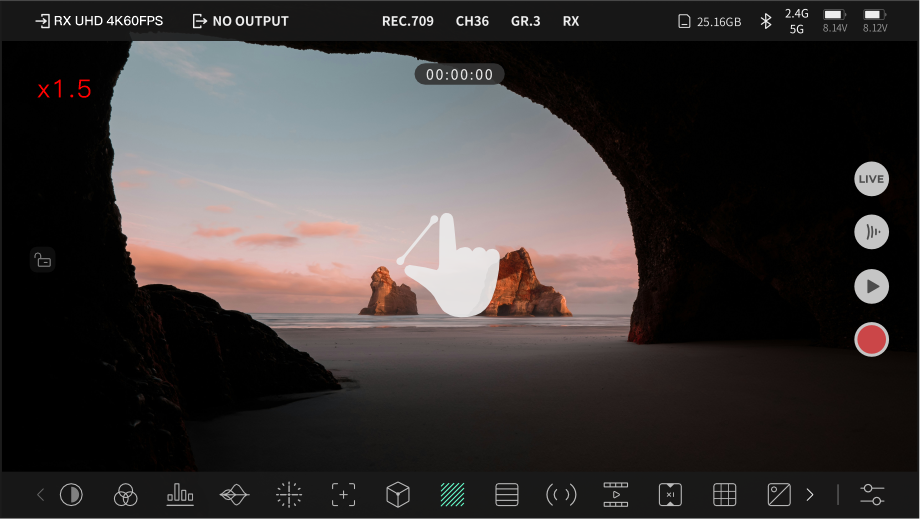Select the x1 anamorphic desqueeze icon
920x519 pixels.
pos(670,495)
